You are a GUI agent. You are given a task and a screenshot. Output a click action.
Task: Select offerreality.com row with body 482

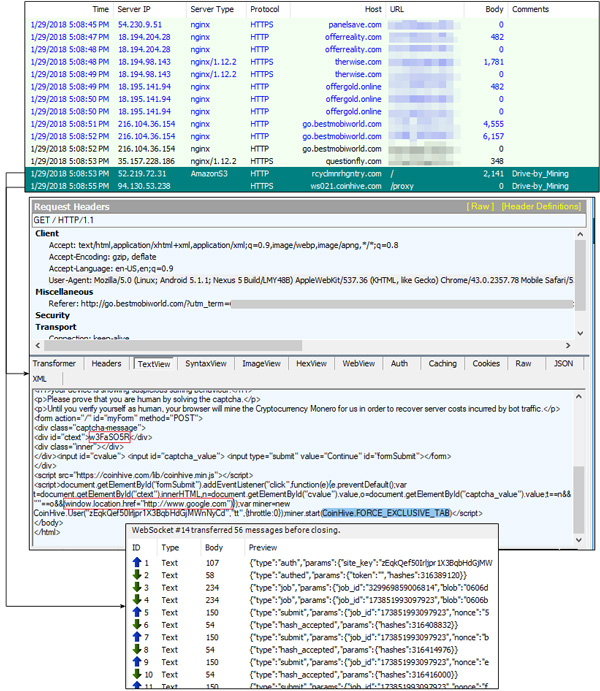pos(312,37)
